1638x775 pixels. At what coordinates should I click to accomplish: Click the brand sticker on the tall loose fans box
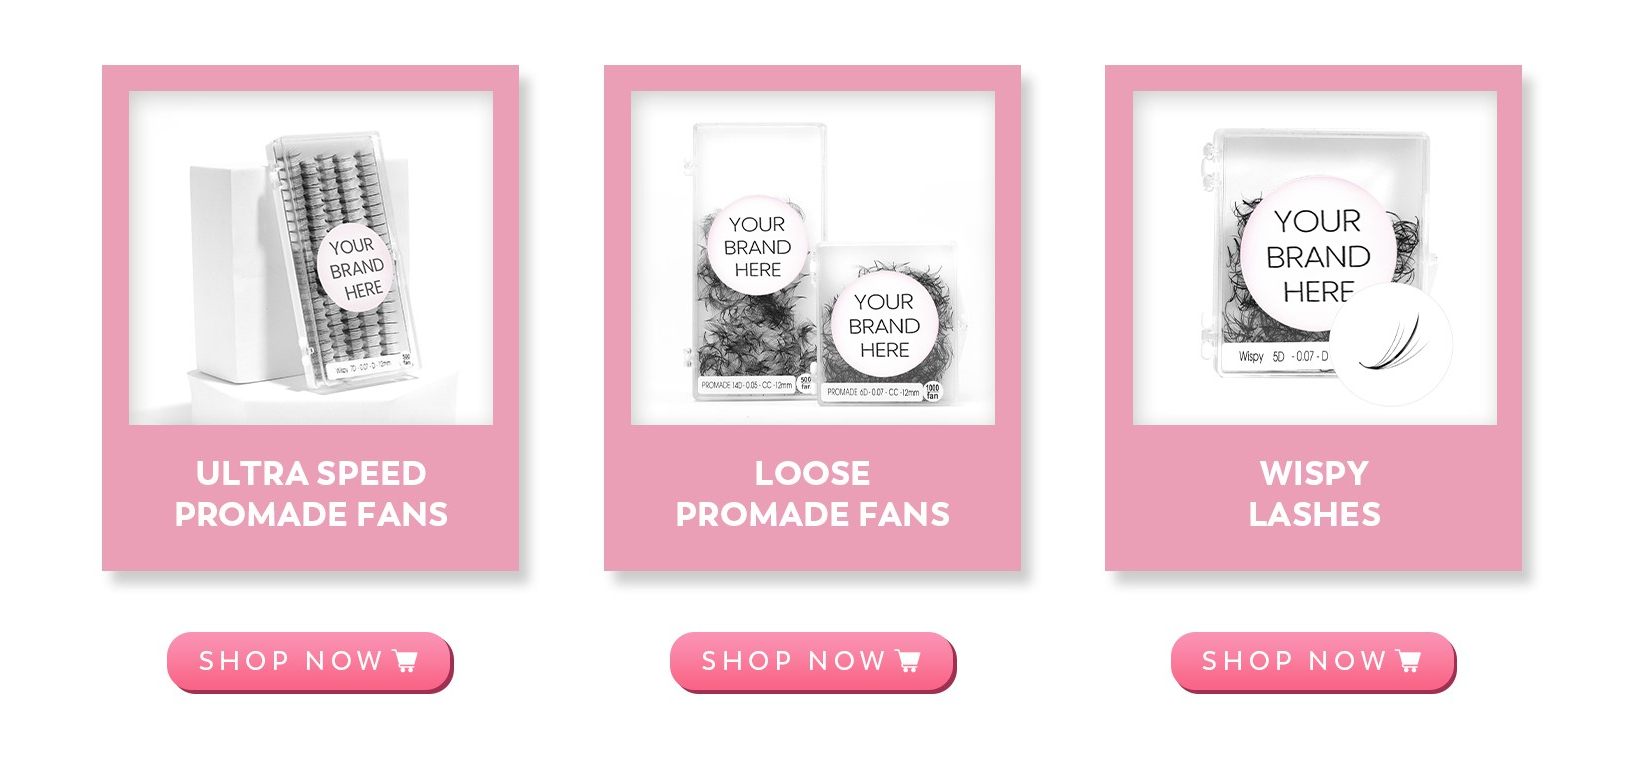(758, 247)
